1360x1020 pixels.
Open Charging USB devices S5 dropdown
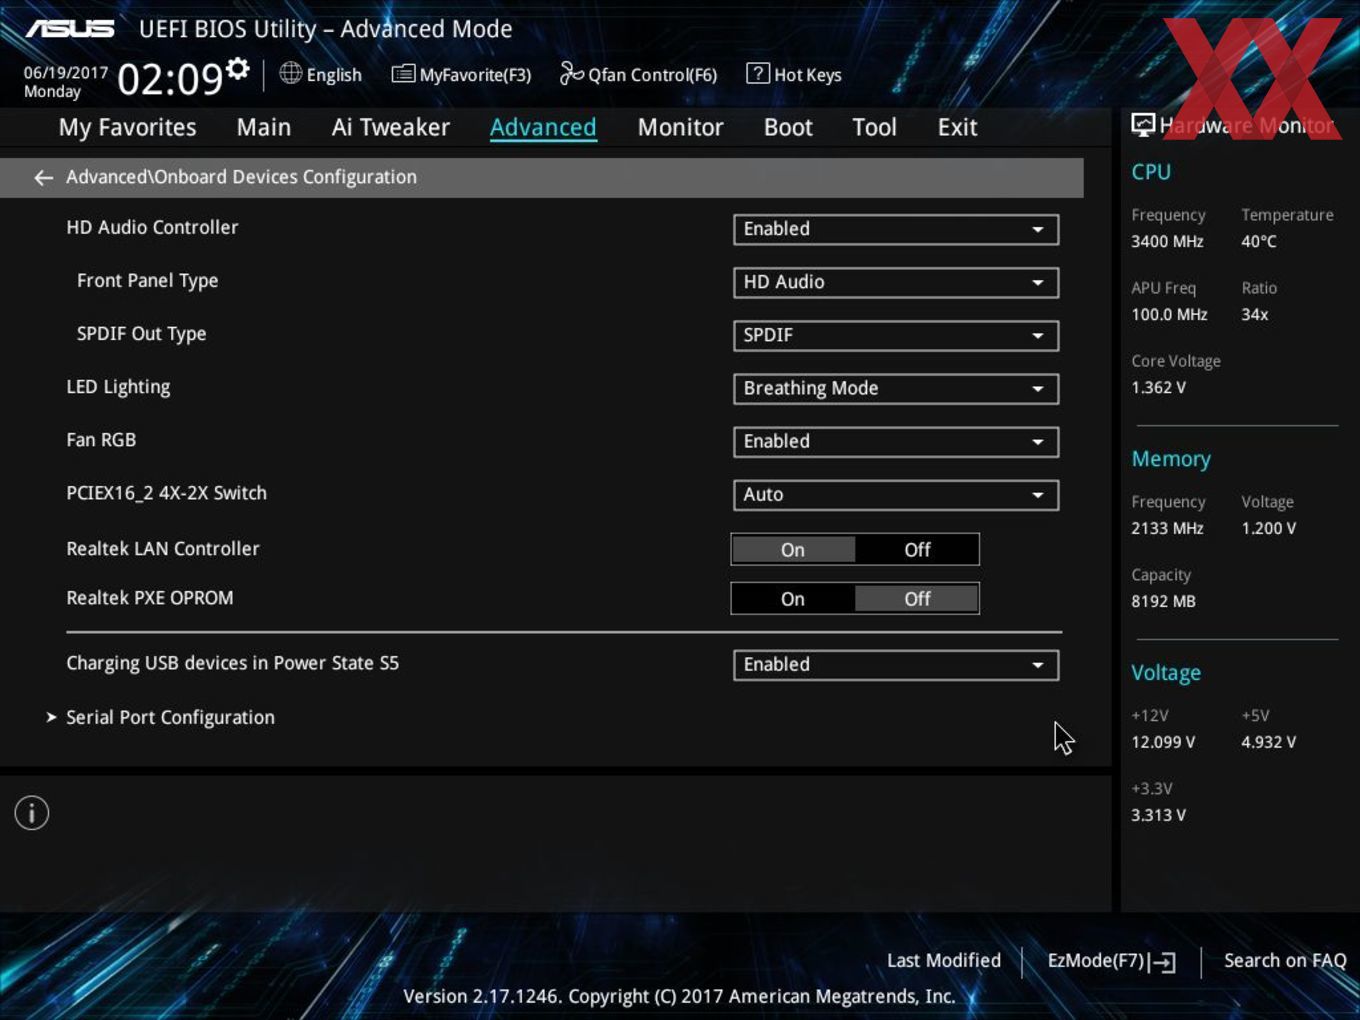(x=896, y=665)
